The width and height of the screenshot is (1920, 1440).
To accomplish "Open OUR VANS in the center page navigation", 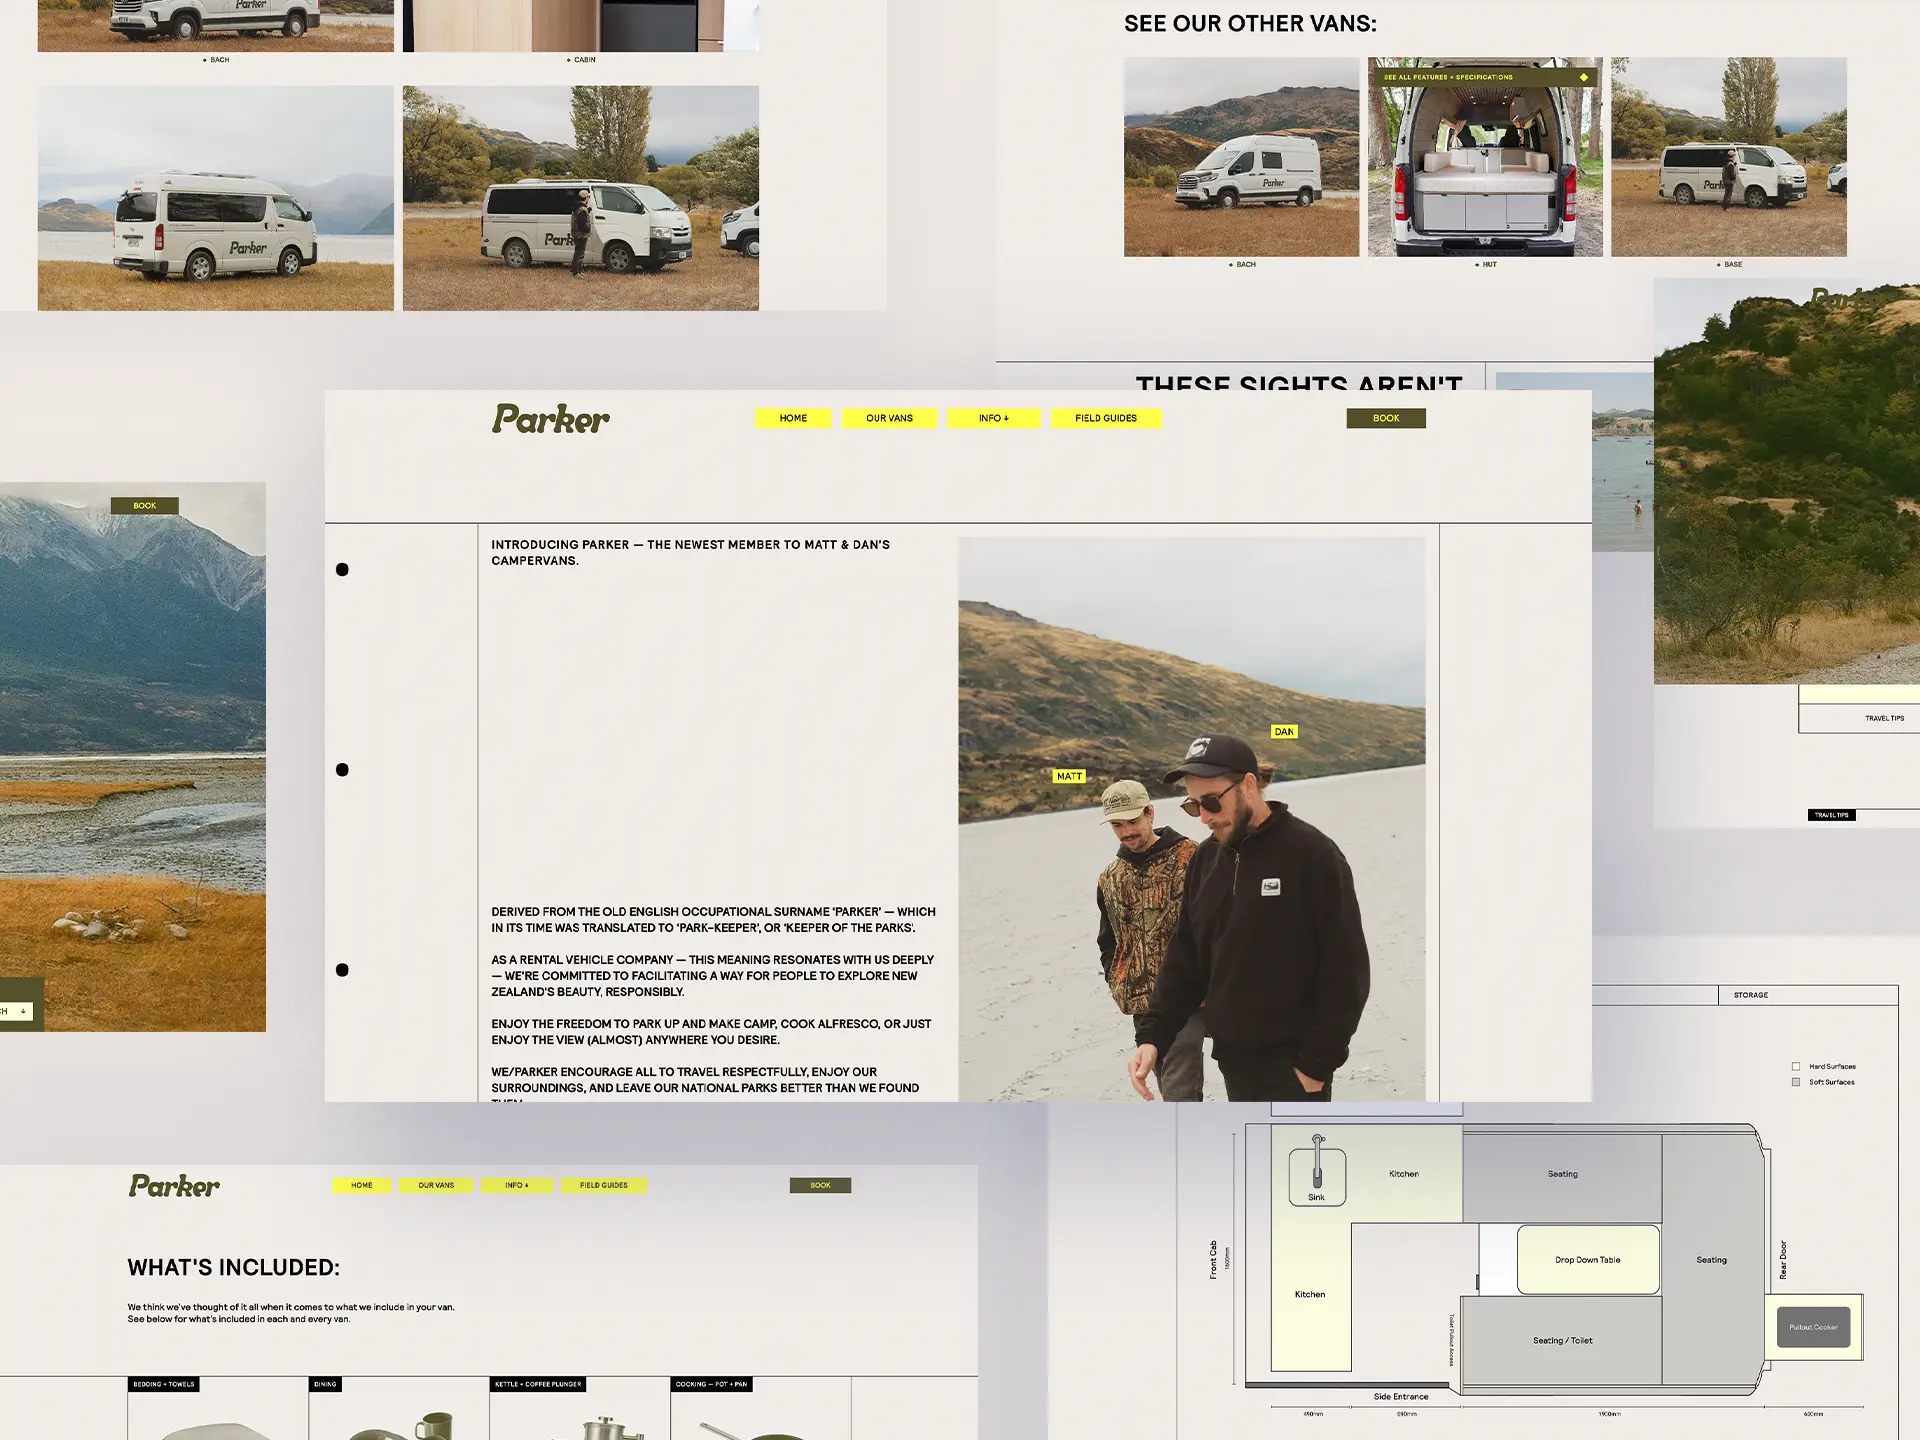I will click(889, 418).
